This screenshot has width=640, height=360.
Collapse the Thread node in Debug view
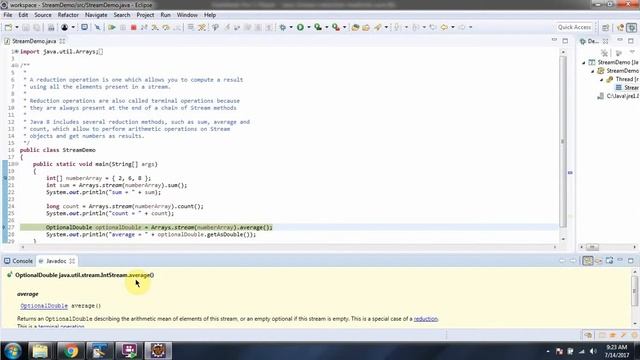pos(602,80)
